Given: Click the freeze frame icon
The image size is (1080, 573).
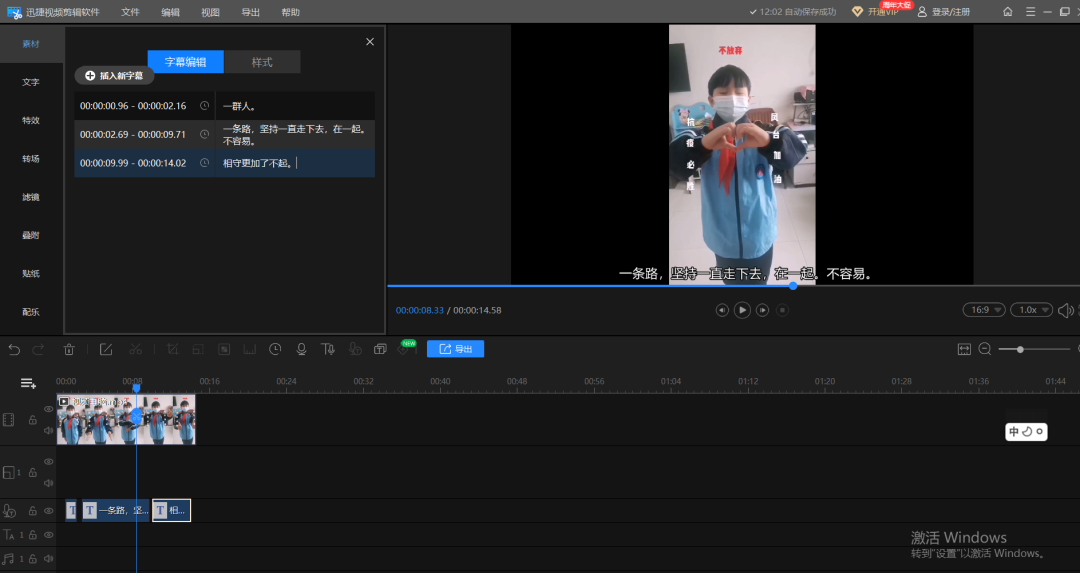Looking at the screenshot, I should [249, 349].
